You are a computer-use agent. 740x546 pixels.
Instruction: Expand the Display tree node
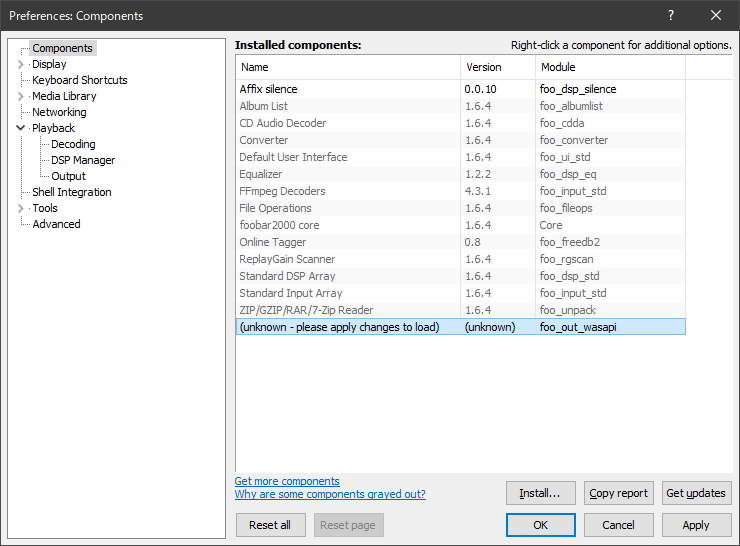(21, 64)
